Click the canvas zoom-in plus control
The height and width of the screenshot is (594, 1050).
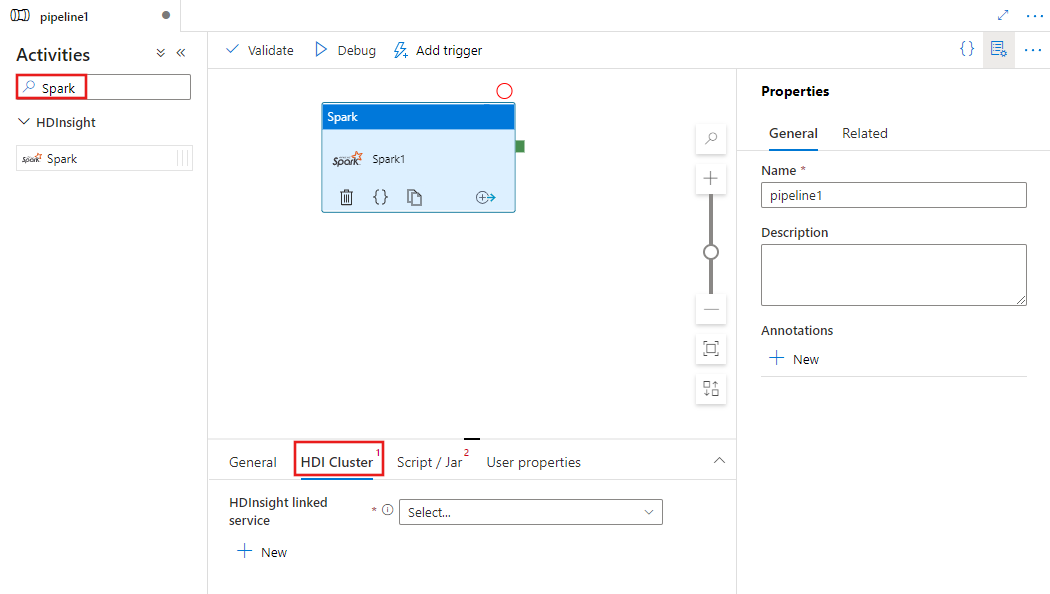pos(710,178)
